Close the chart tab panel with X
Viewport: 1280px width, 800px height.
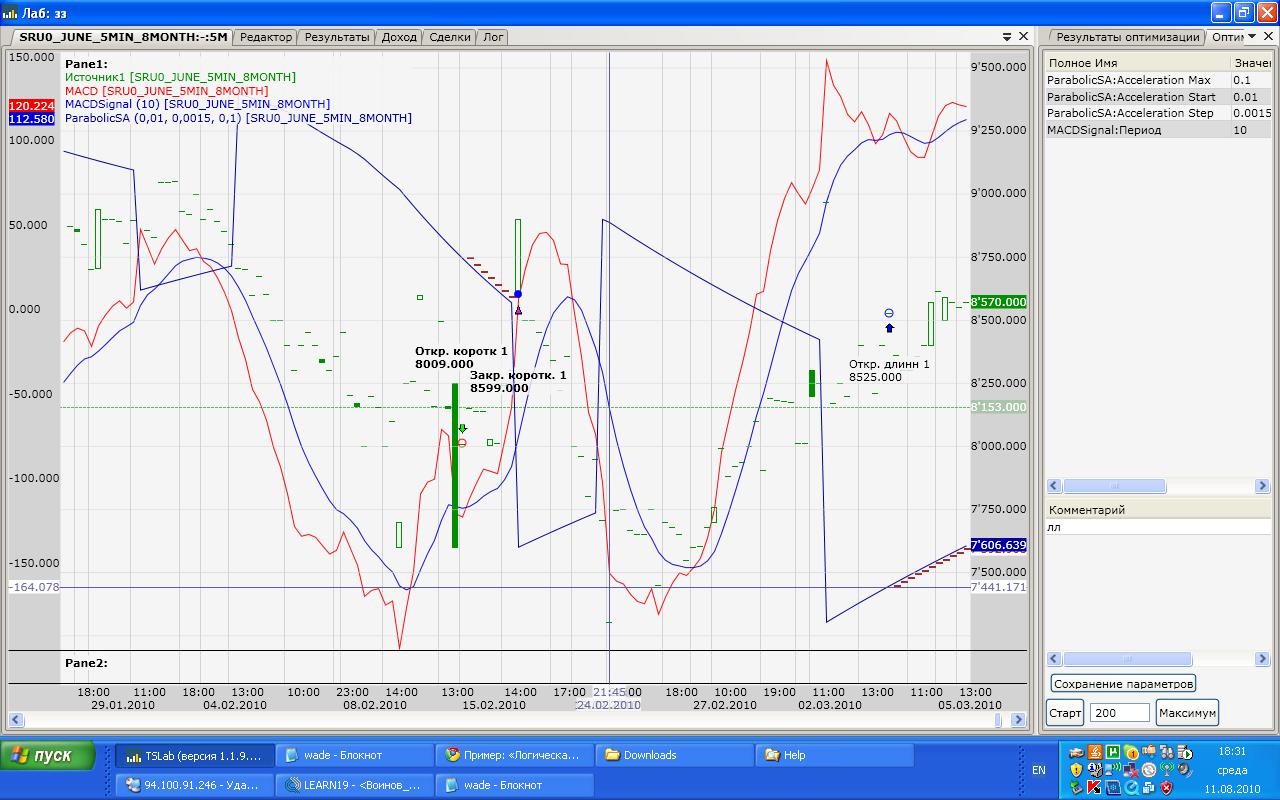pos(1023,36)
